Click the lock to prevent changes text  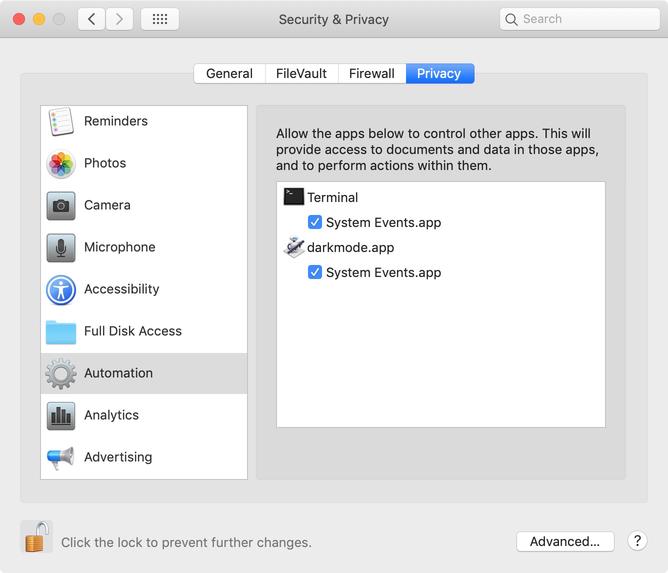point(186,542)
